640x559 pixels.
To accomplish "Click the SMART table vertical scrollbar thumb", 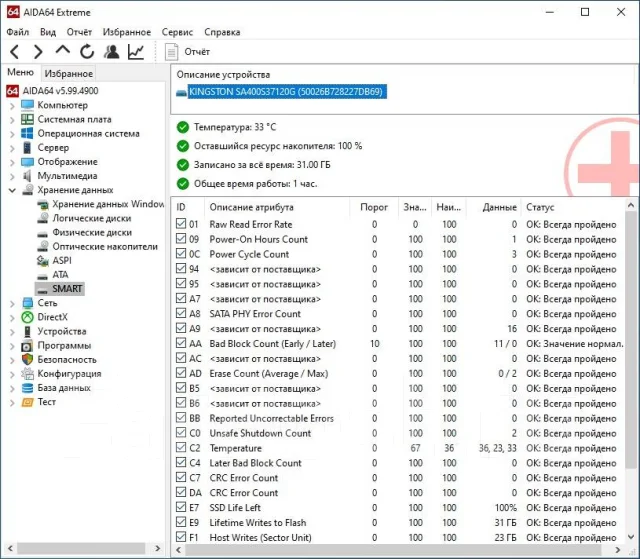I will pyautogui.click(x=630, y=339).
